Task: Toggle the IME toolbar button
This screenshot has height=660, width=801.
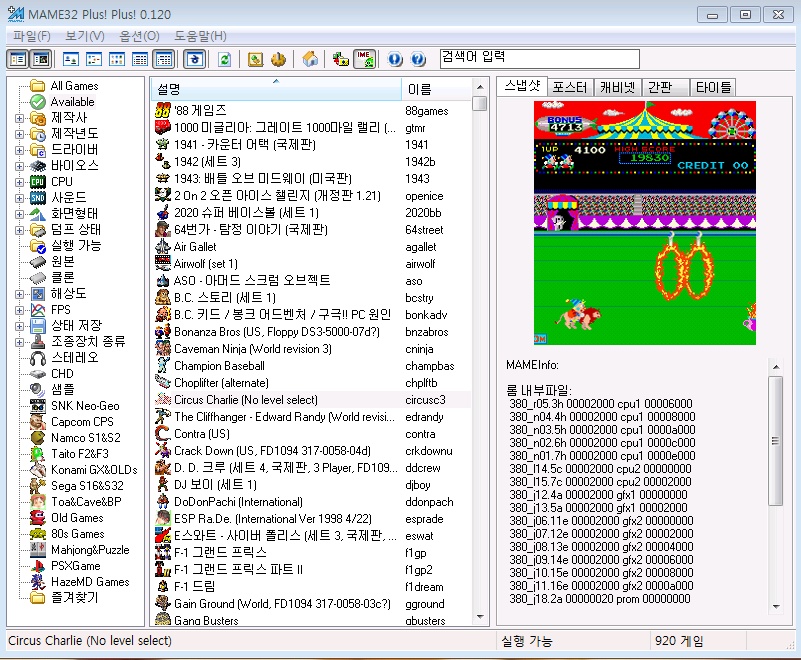Action: click(x=364, y=59)
